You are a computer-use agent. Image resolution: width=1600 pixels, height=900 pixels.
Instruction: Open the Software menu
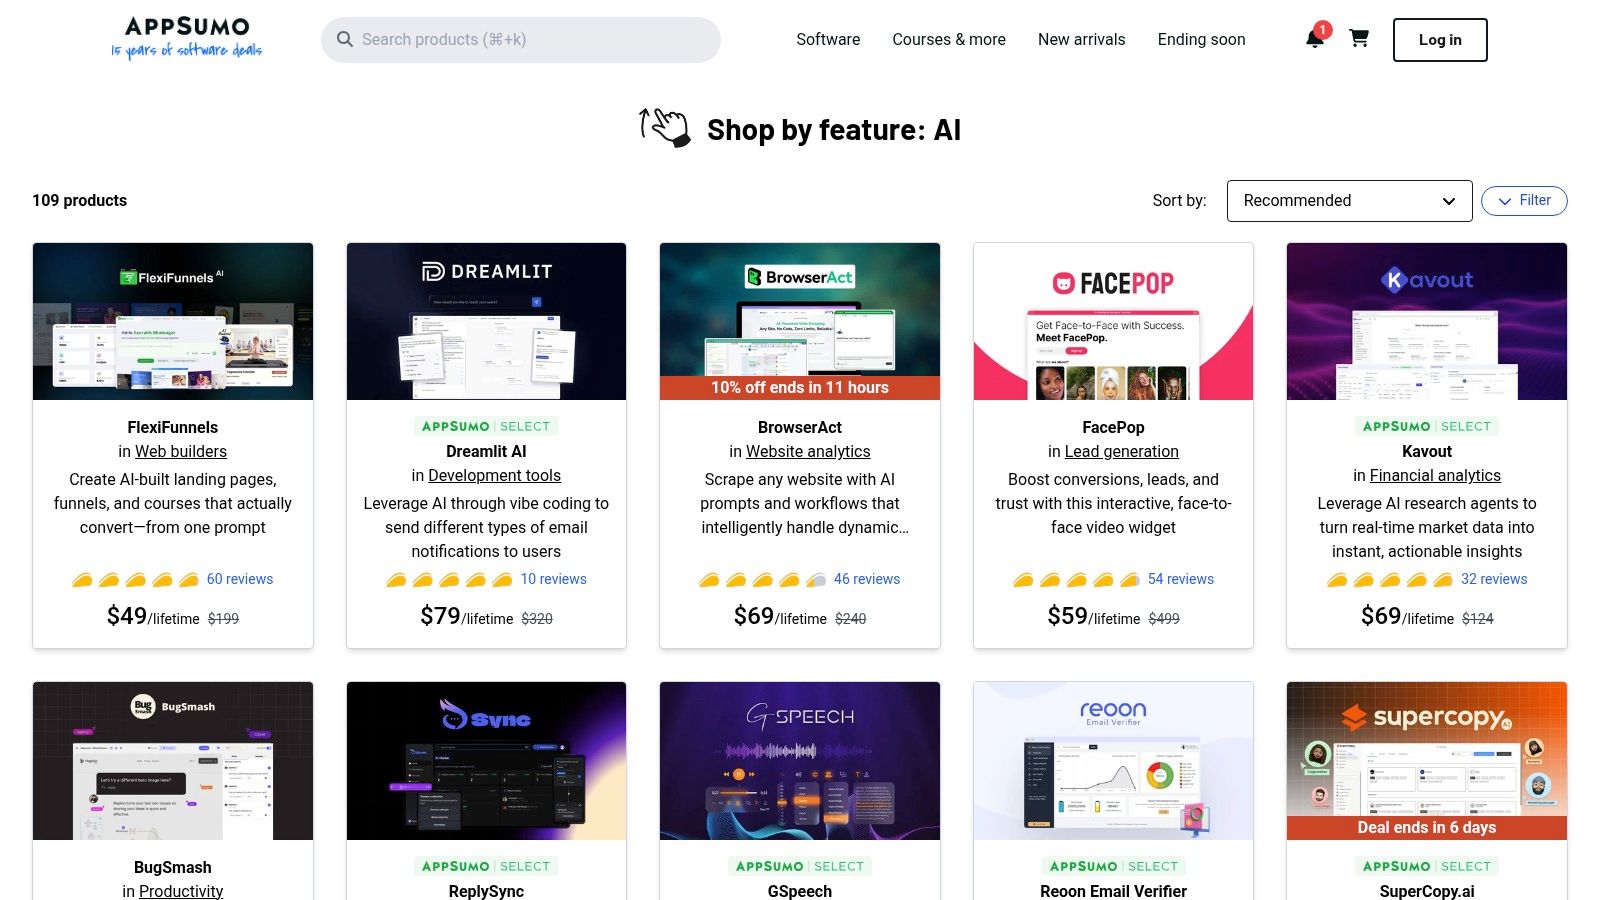click(828, 39)
